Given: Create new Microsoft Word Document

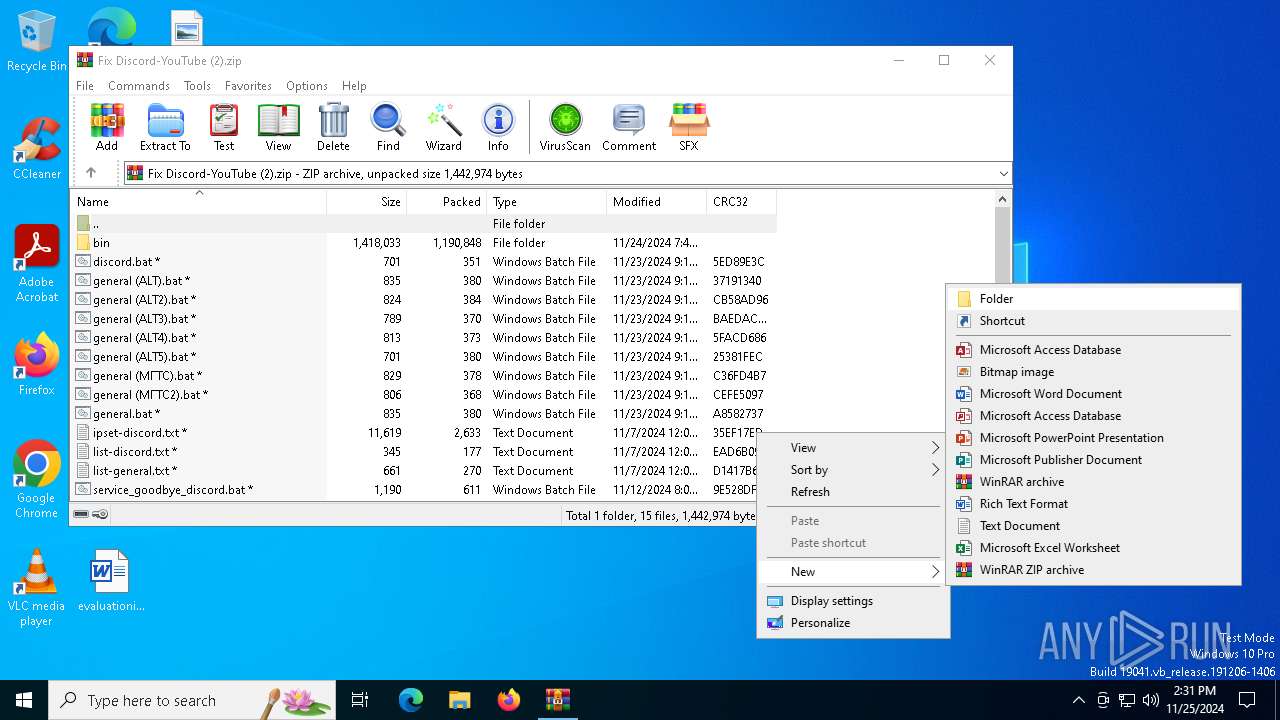Looking at the screenshot, I should click(1094, 394).
